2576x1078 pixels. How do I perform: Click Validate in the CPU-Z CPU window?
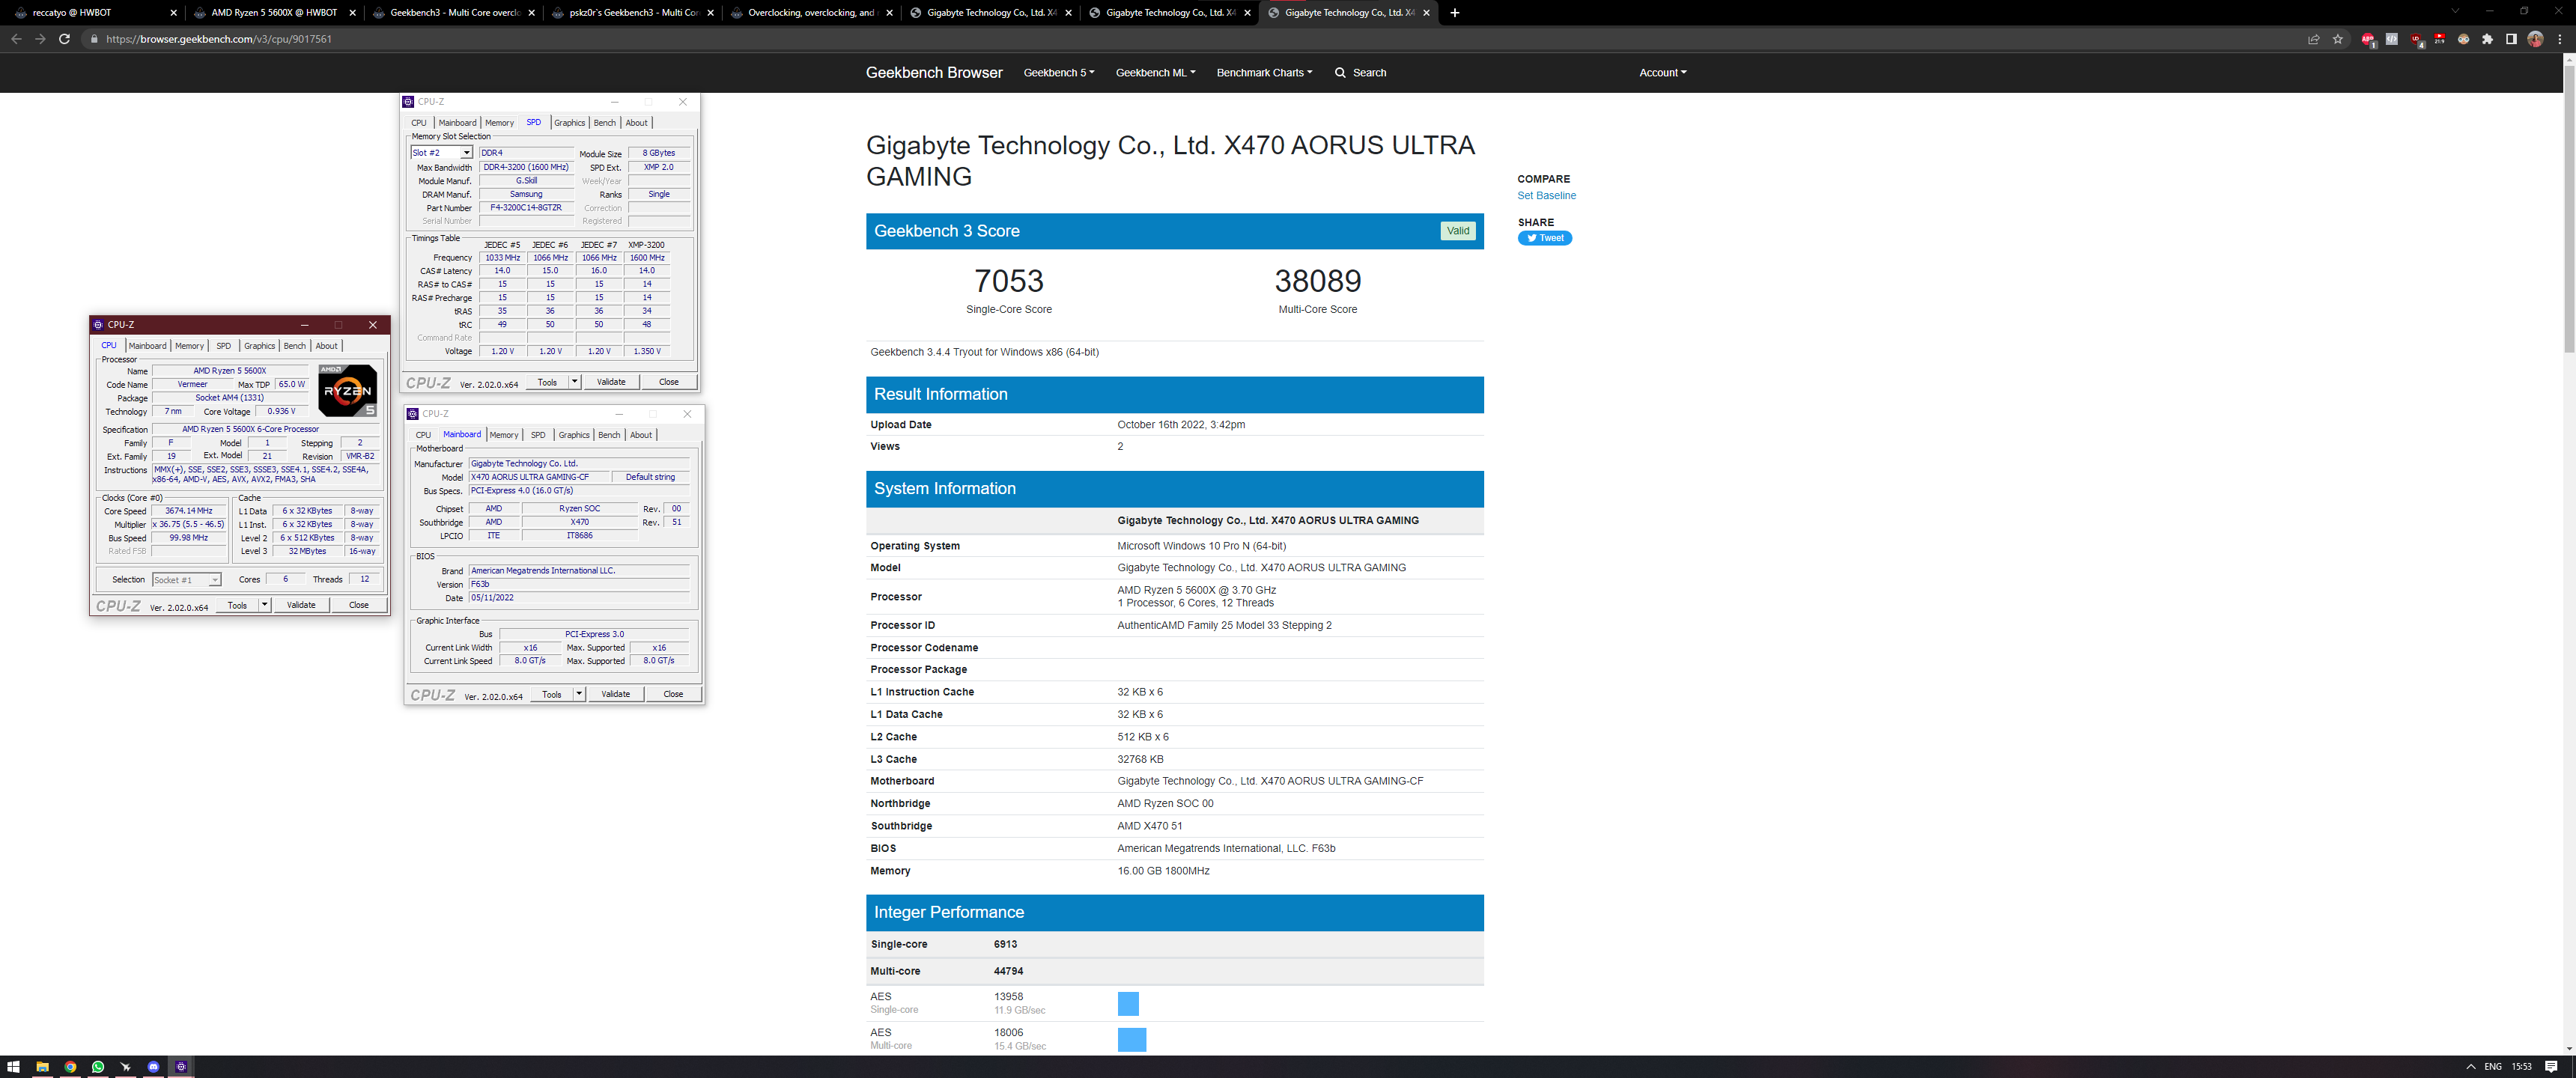pos(301,605)
